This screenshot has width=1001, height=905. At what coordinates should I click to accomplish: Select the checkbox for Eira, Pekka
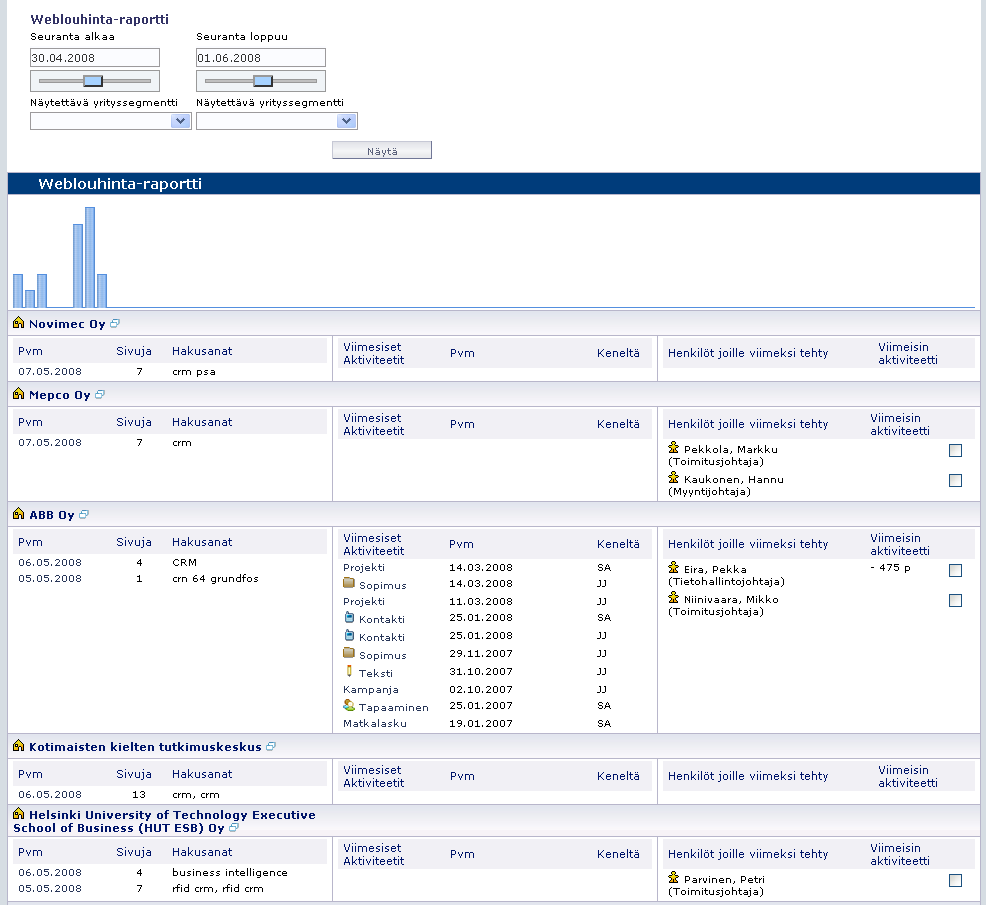click(955, 571)
